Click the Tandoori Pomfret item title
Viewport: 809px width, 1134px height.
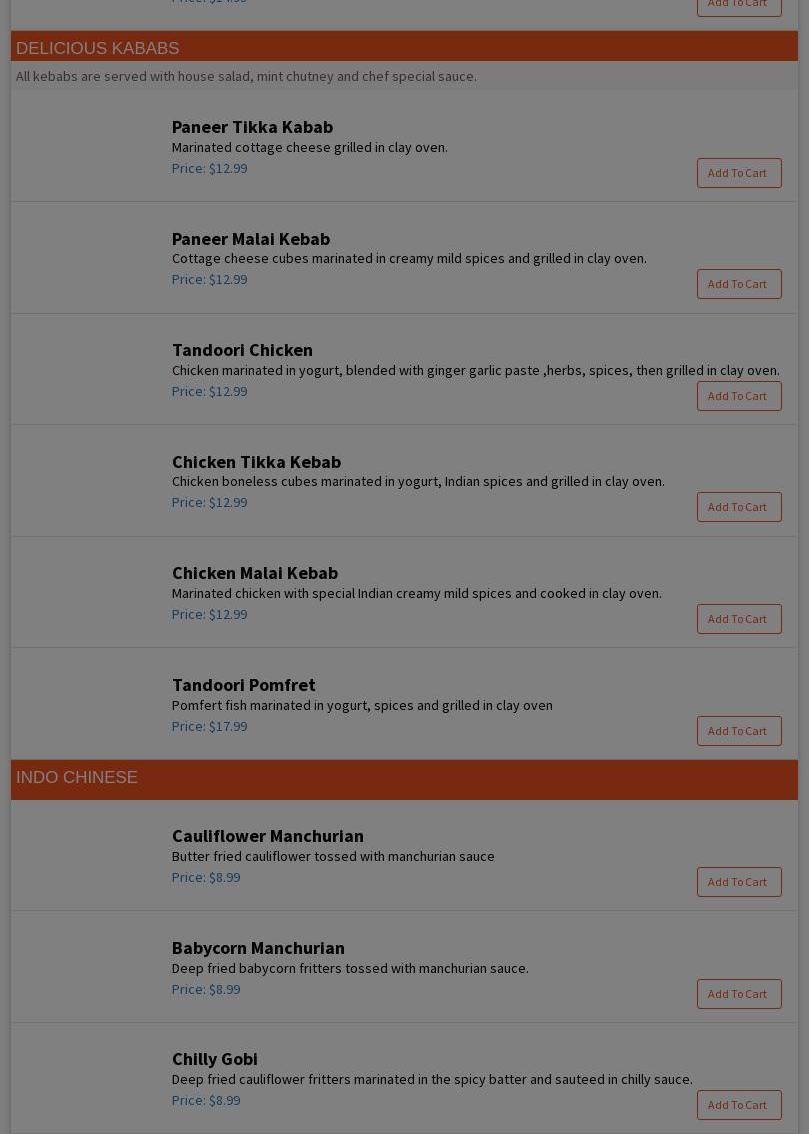(x=243, y=684)
